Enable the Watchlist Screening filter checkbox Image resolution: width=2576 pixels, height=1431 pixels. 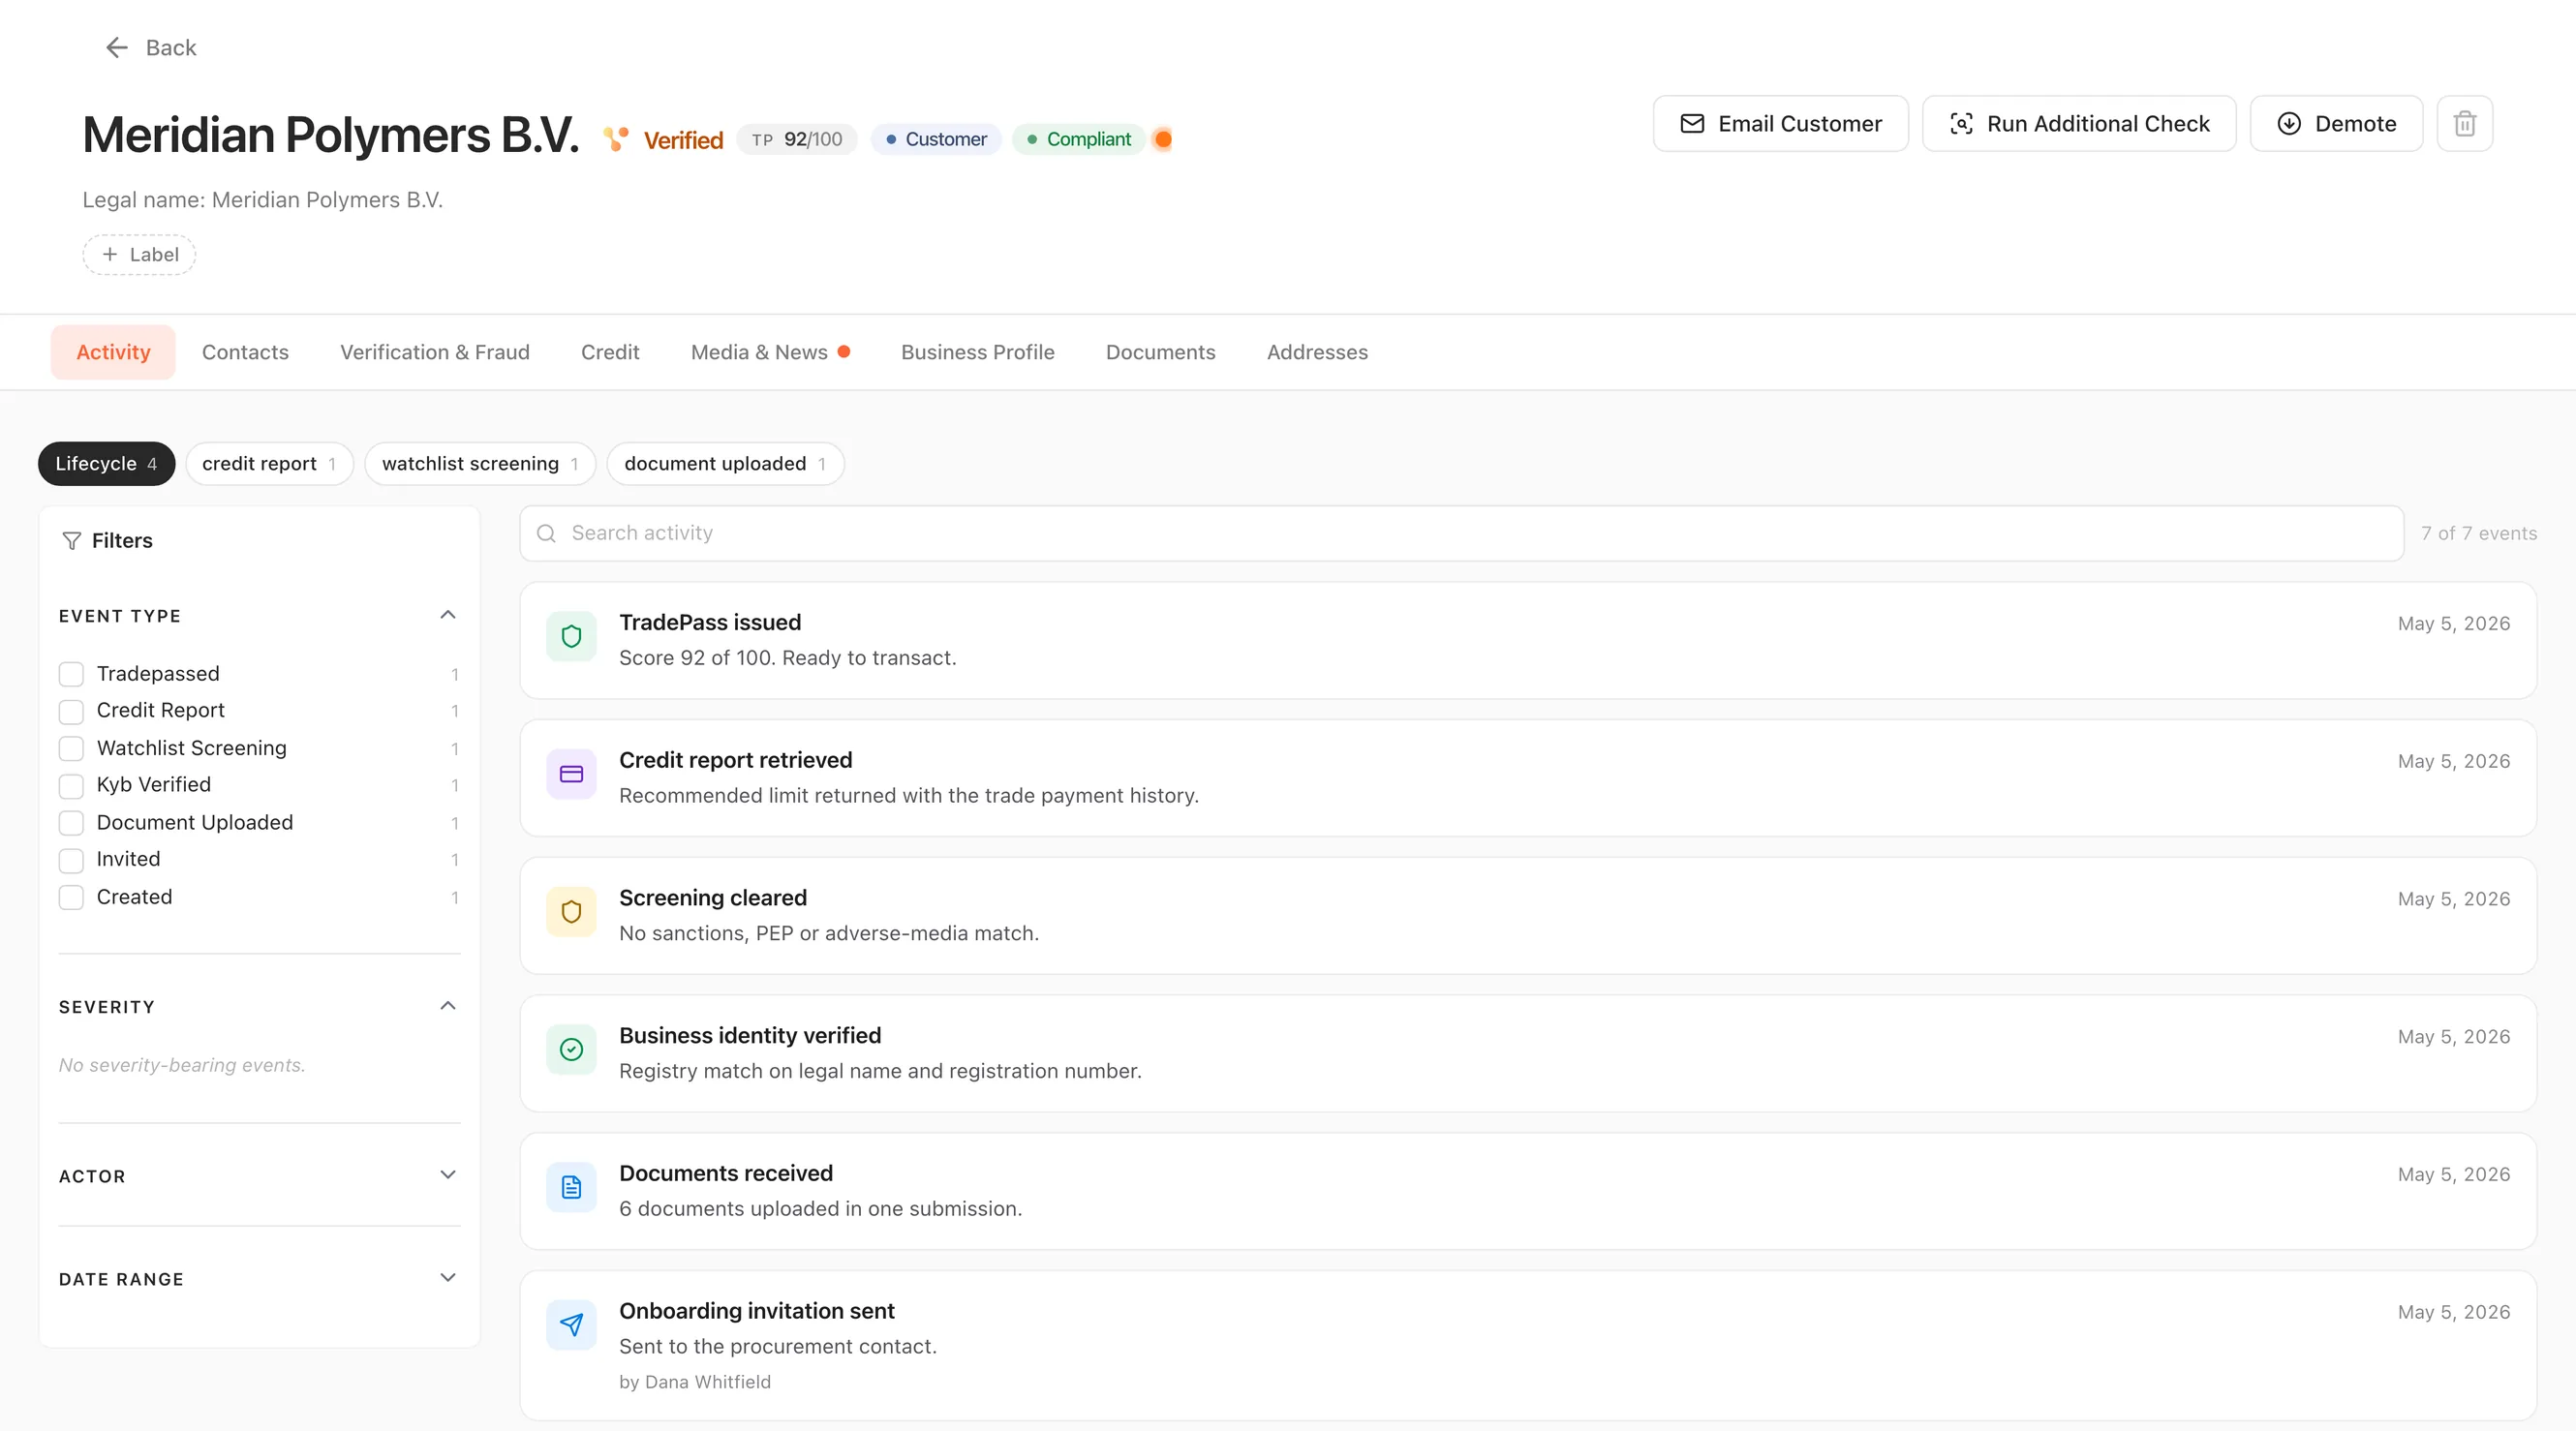click(71, 748)
